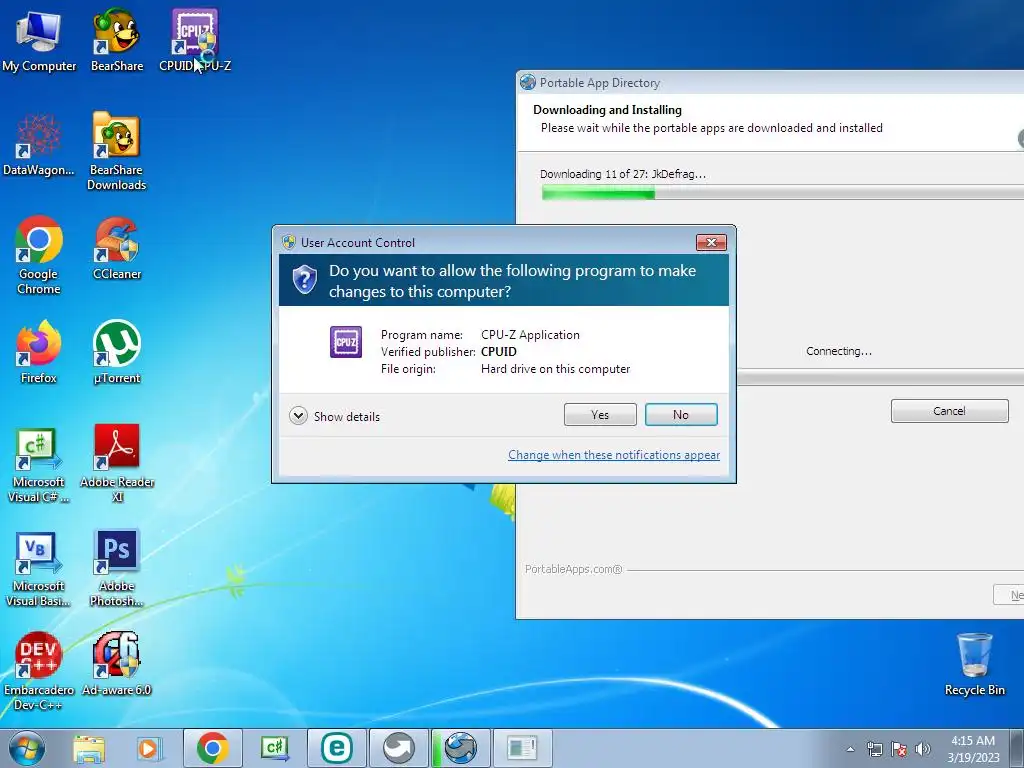Open the Action Center flag tray icon

coord(899,749)
